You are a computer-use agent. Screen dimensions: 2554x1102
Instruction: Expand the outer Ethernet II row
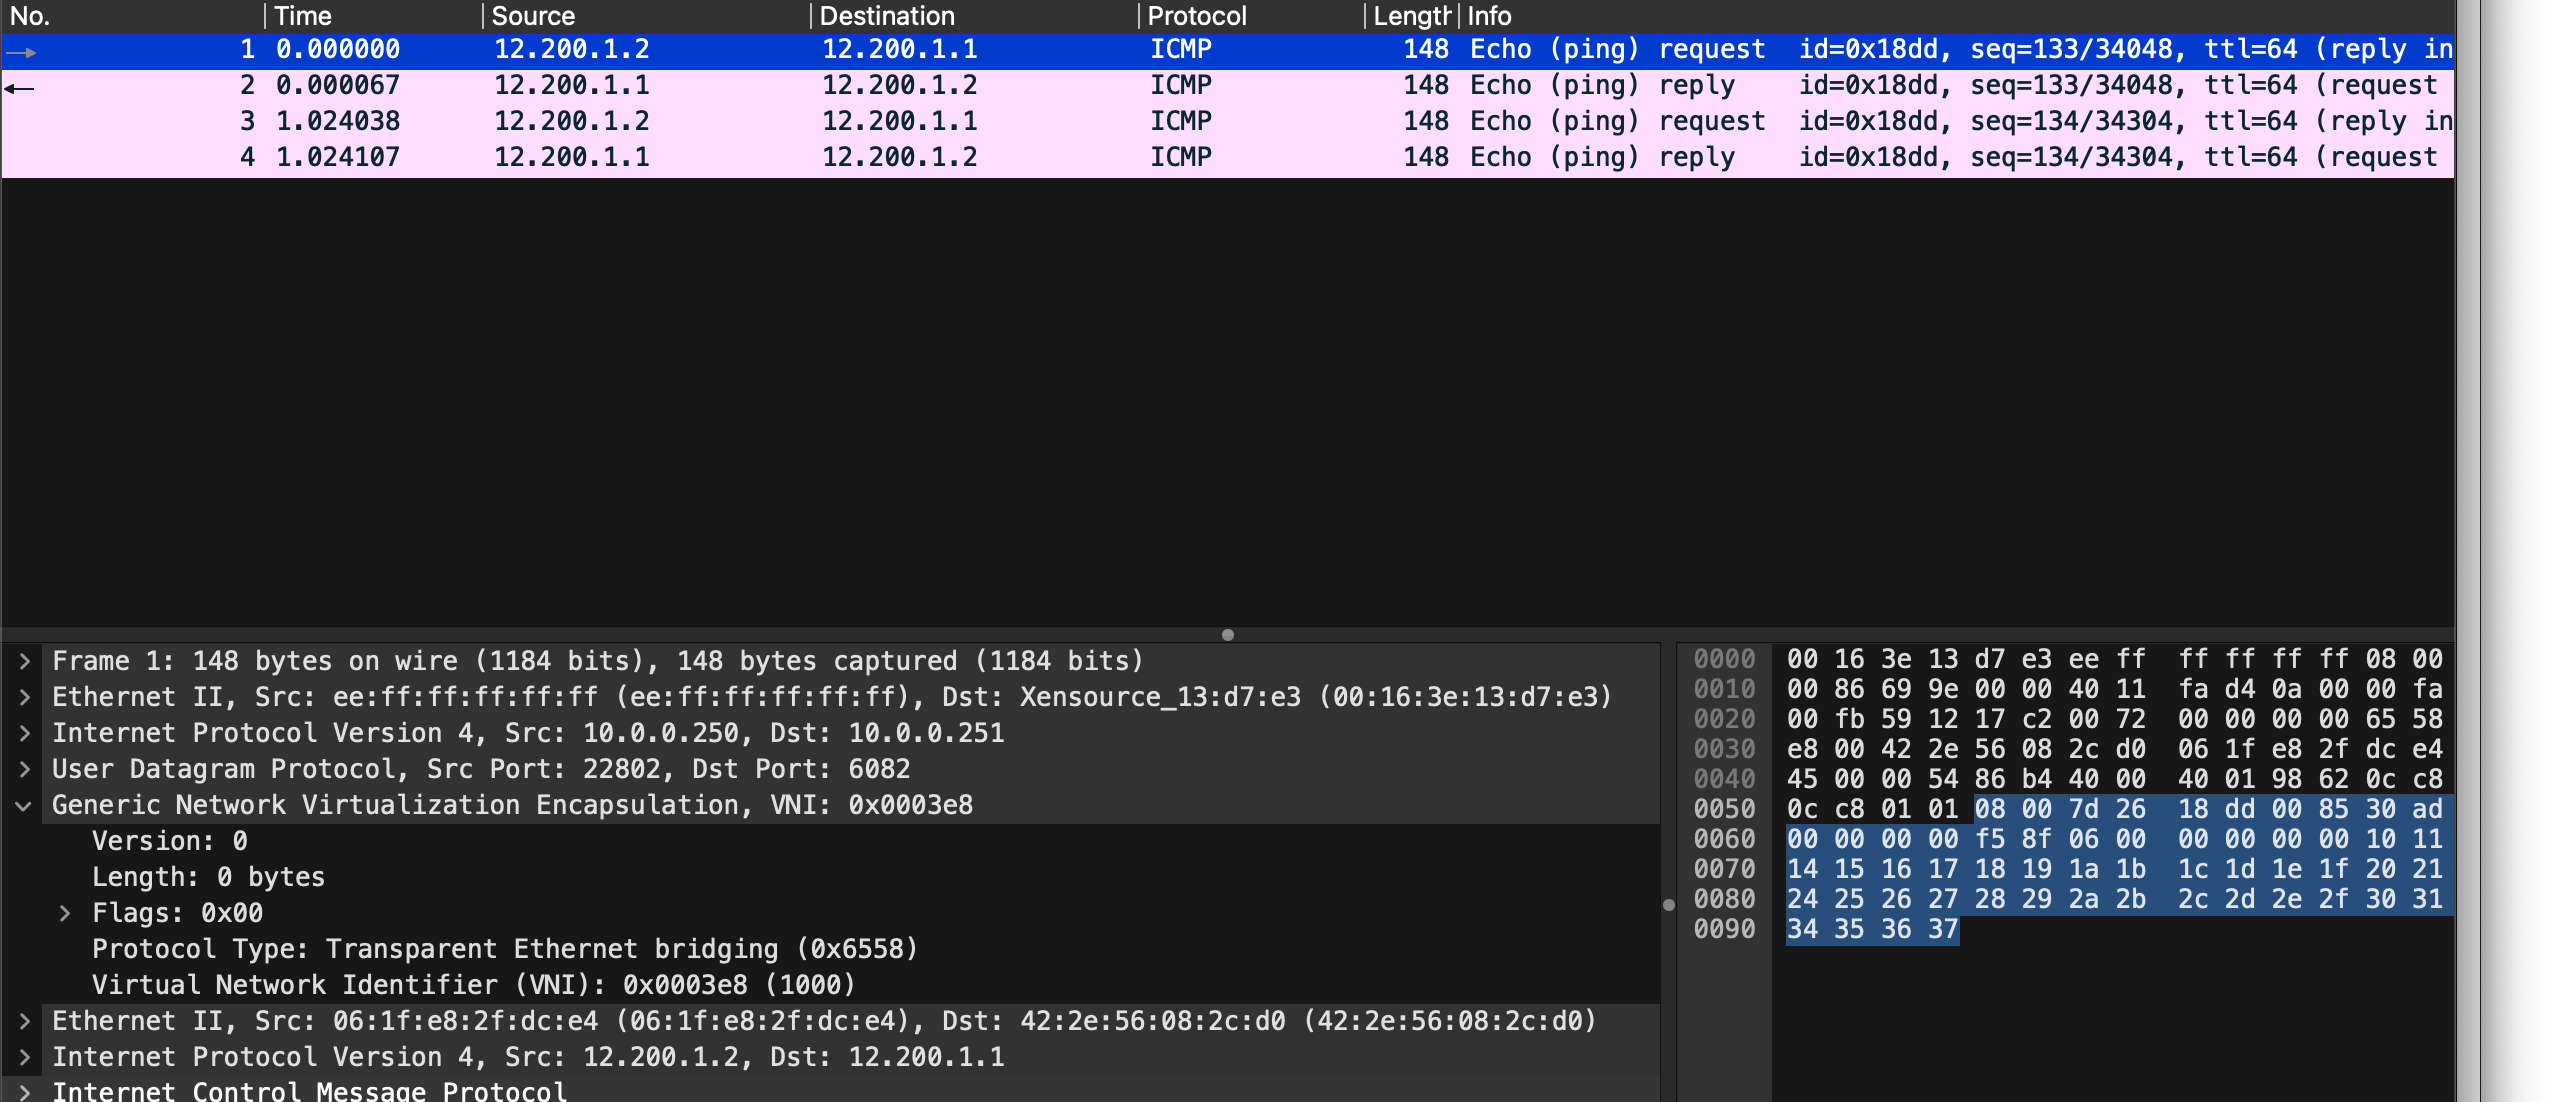(x=24, y=697)
